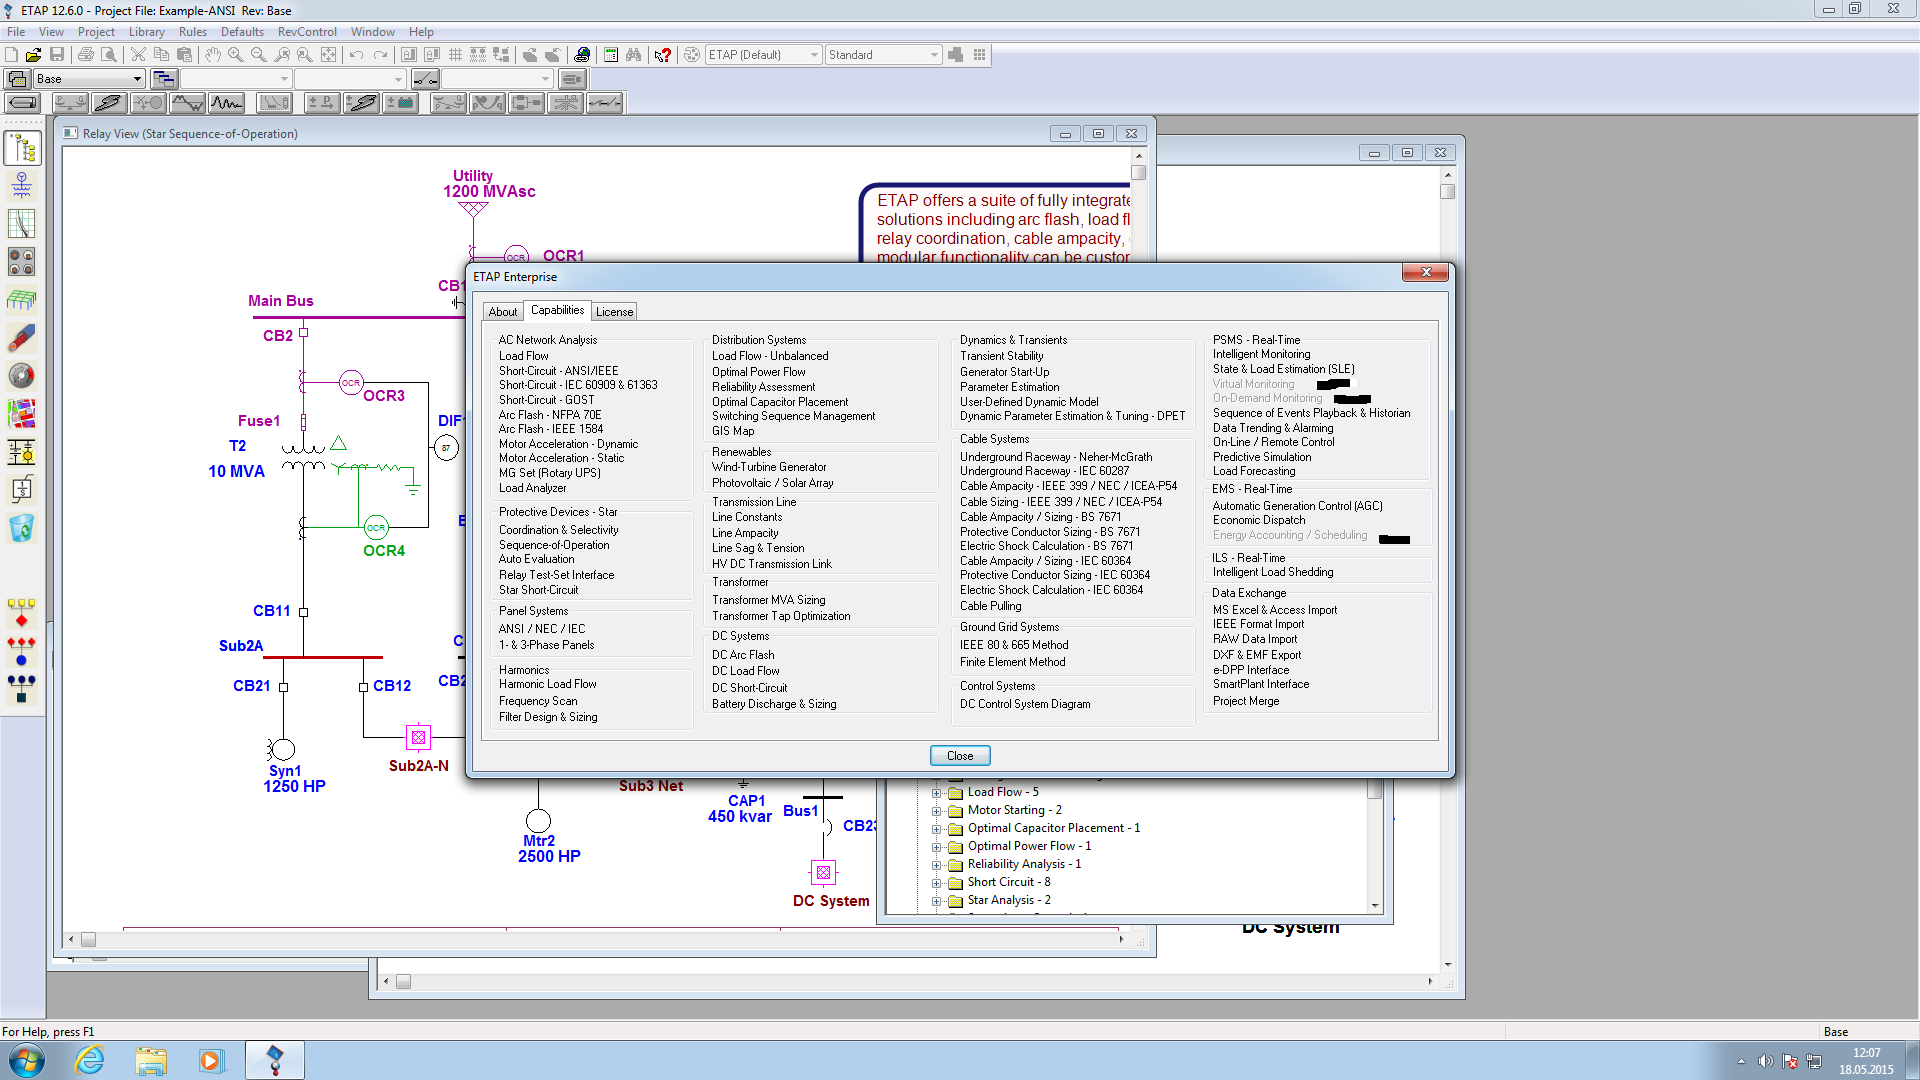Click the Help question-mark pointer icon
Viewport: 1920px width, 1080px height.
tap(663, 55)
